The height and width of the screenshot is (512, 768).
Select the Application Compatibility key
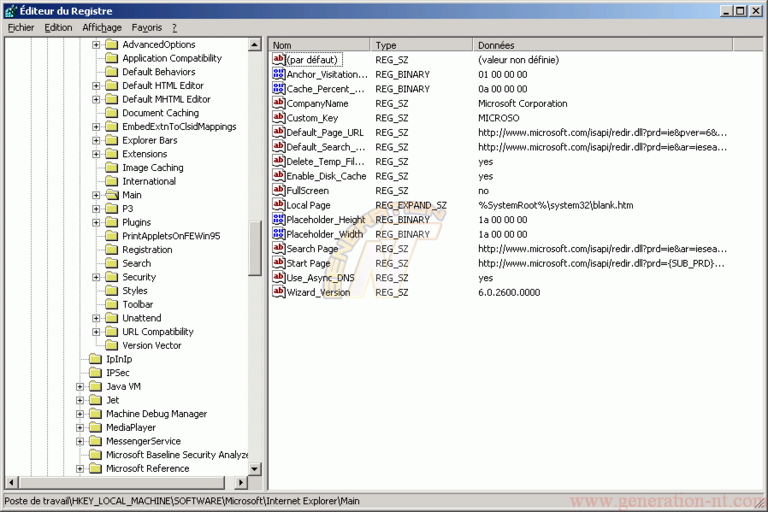[172, 58]
